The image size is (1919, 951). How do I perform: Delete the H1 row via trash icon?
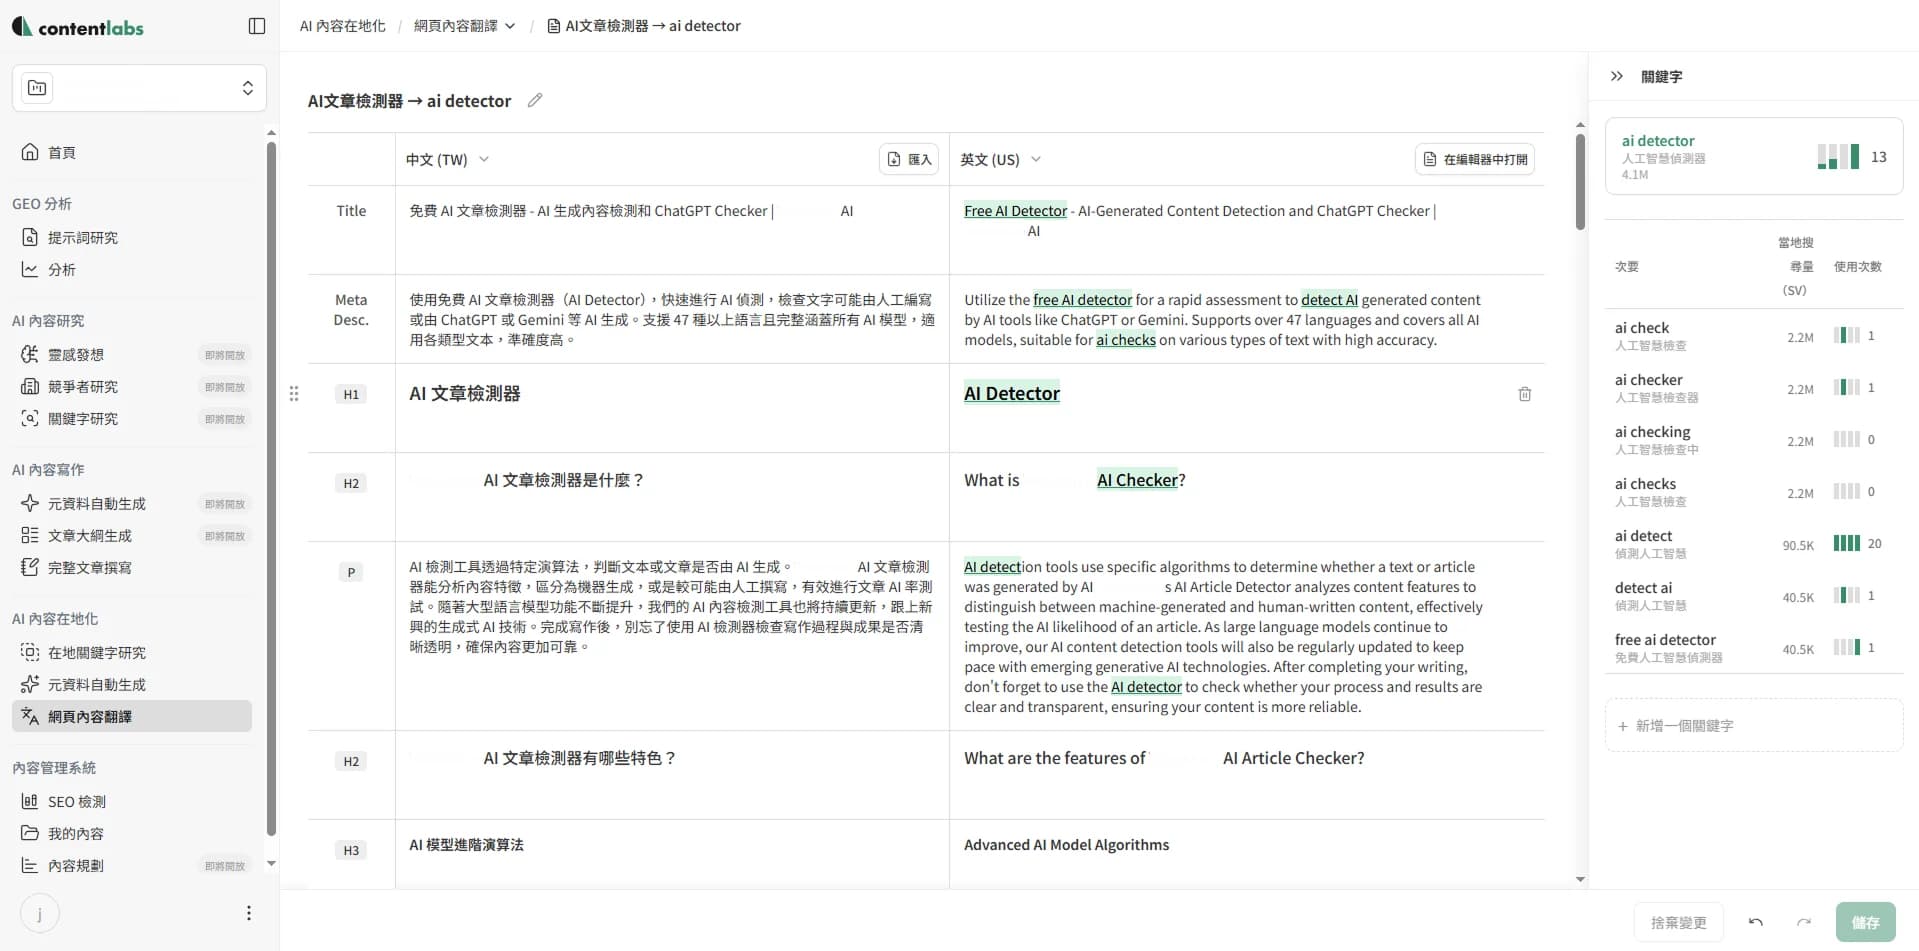1524,394
